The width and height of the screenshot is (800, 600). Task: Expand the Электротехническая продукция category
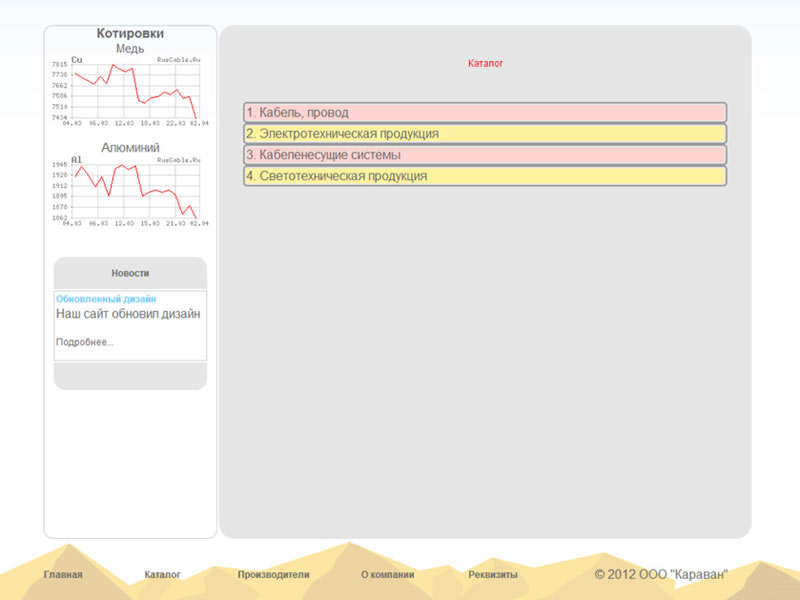(485, 134)
